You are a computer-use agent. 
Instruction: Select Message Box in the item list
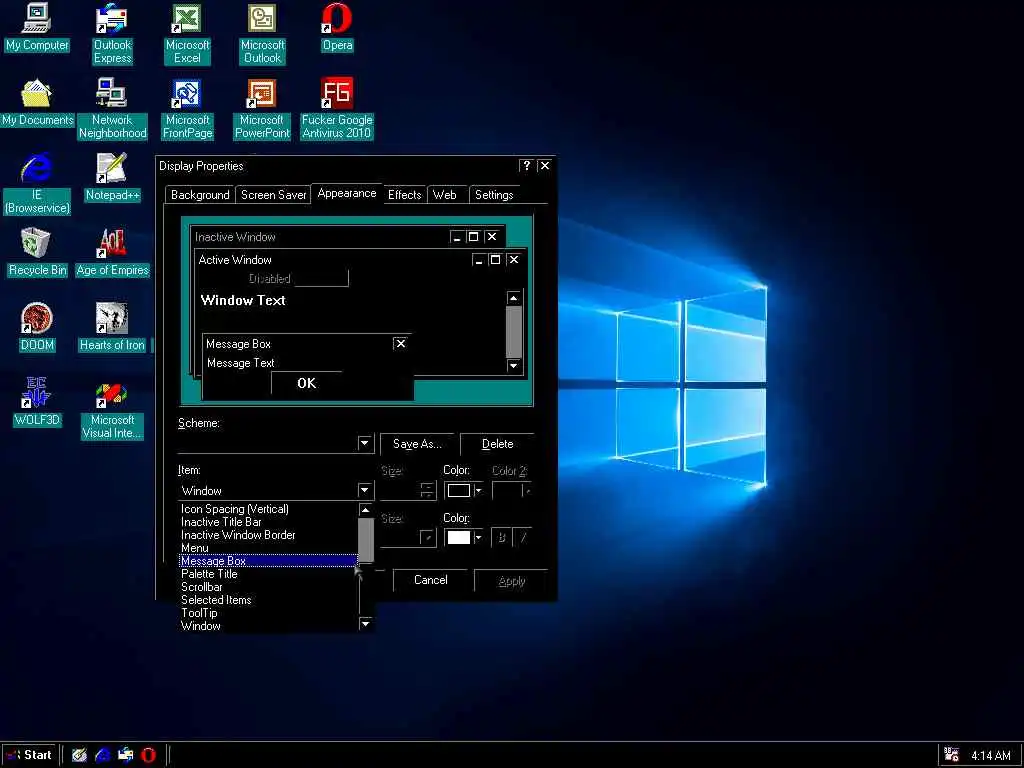point(268,561)
